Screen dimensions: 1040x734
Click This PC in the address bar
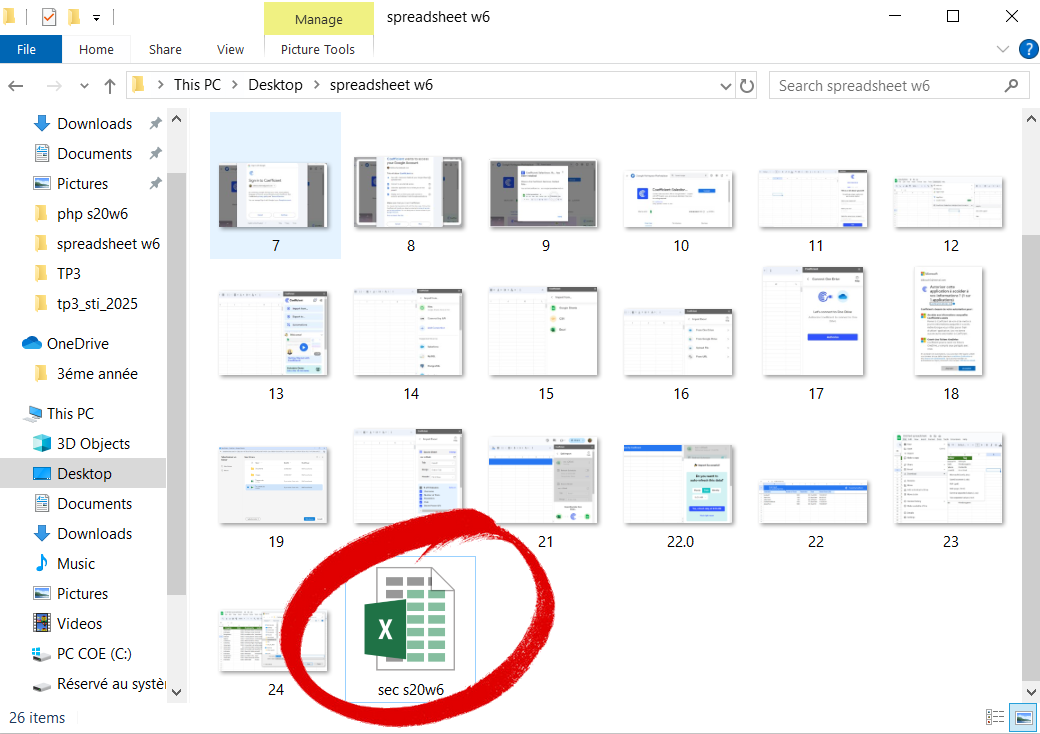(x=197, y=85)
